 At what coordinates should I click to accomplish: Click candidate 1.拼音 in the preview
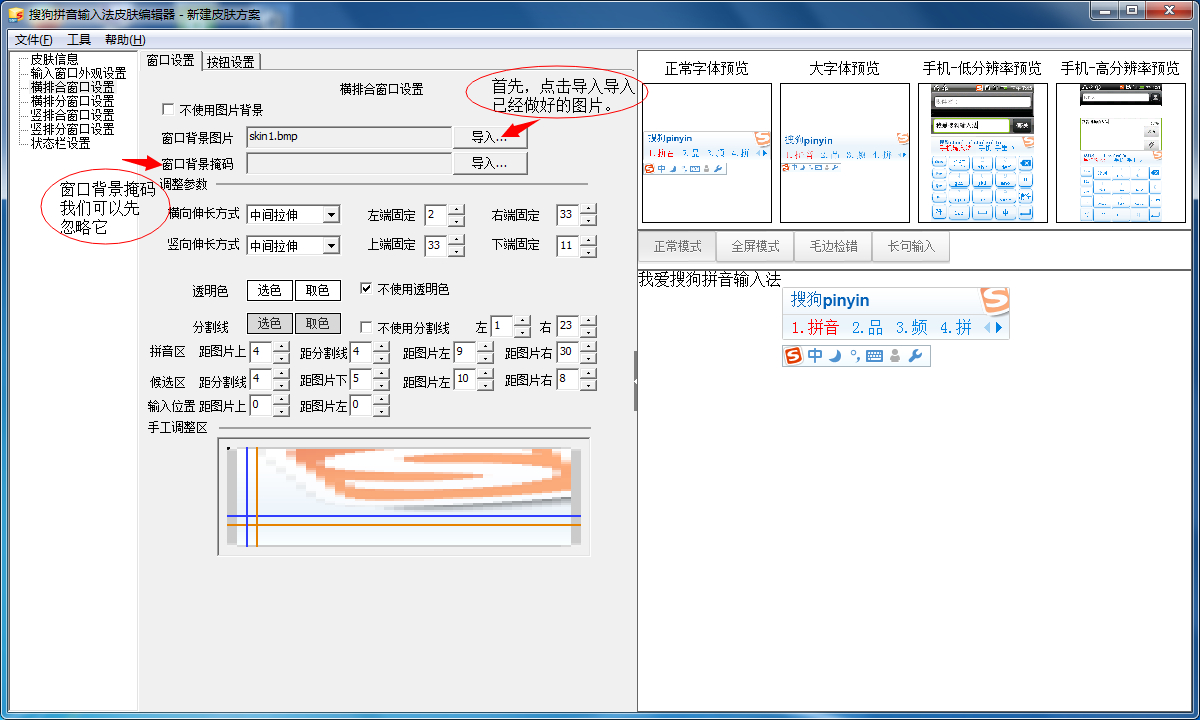coord(815,327)
